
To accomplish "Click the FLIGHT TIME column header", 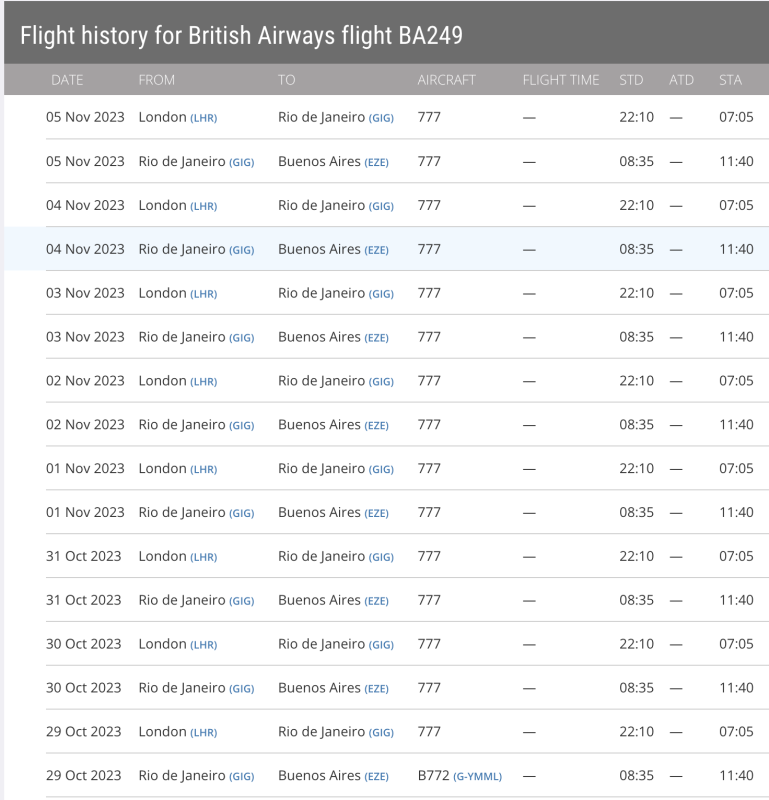I will pyautogui.click(x=560, y=80).
